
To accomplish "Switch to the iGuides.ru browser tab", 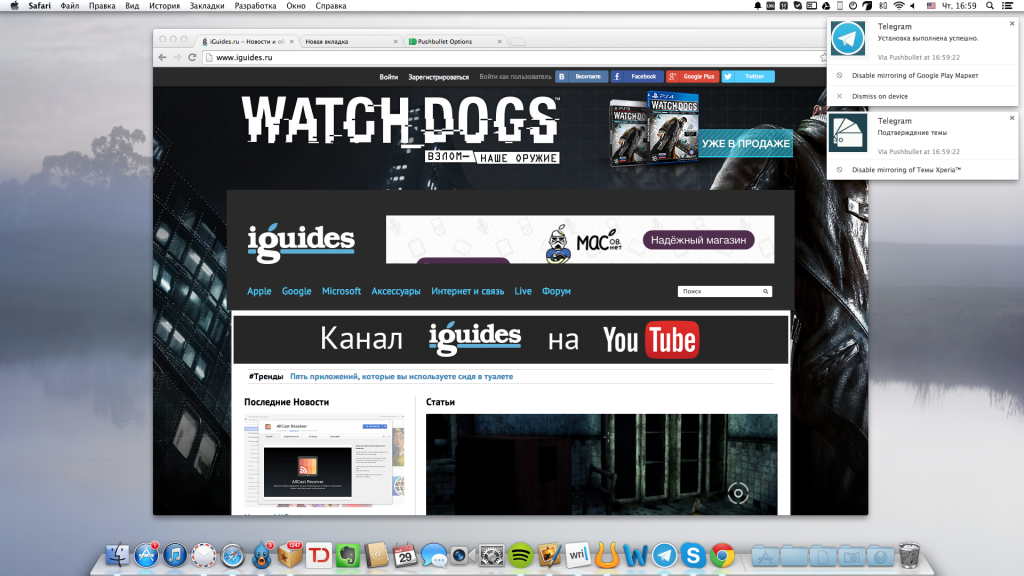I will point(247,41).
